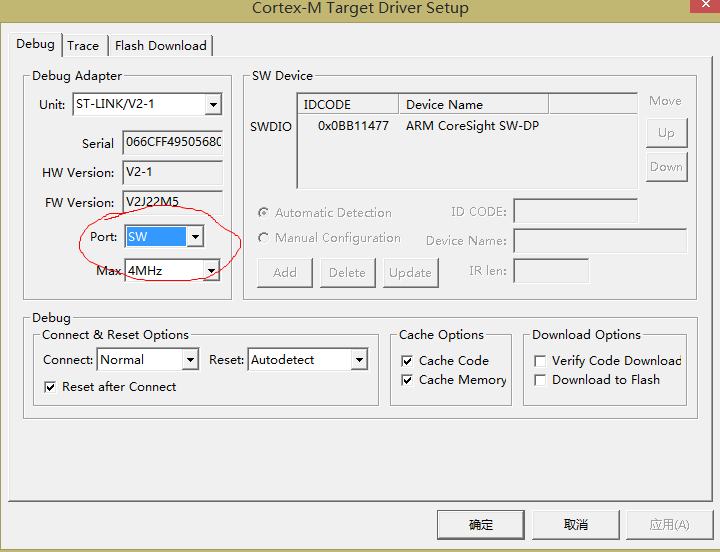The width and height of the screenshot is (720, 552).
Task: Click the Device Name input field
Action: 600,241
